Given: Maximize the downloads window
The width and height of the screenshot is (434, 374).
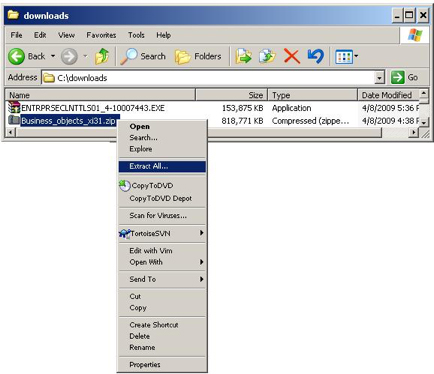Looking at the screenshot, I should 409,15.
